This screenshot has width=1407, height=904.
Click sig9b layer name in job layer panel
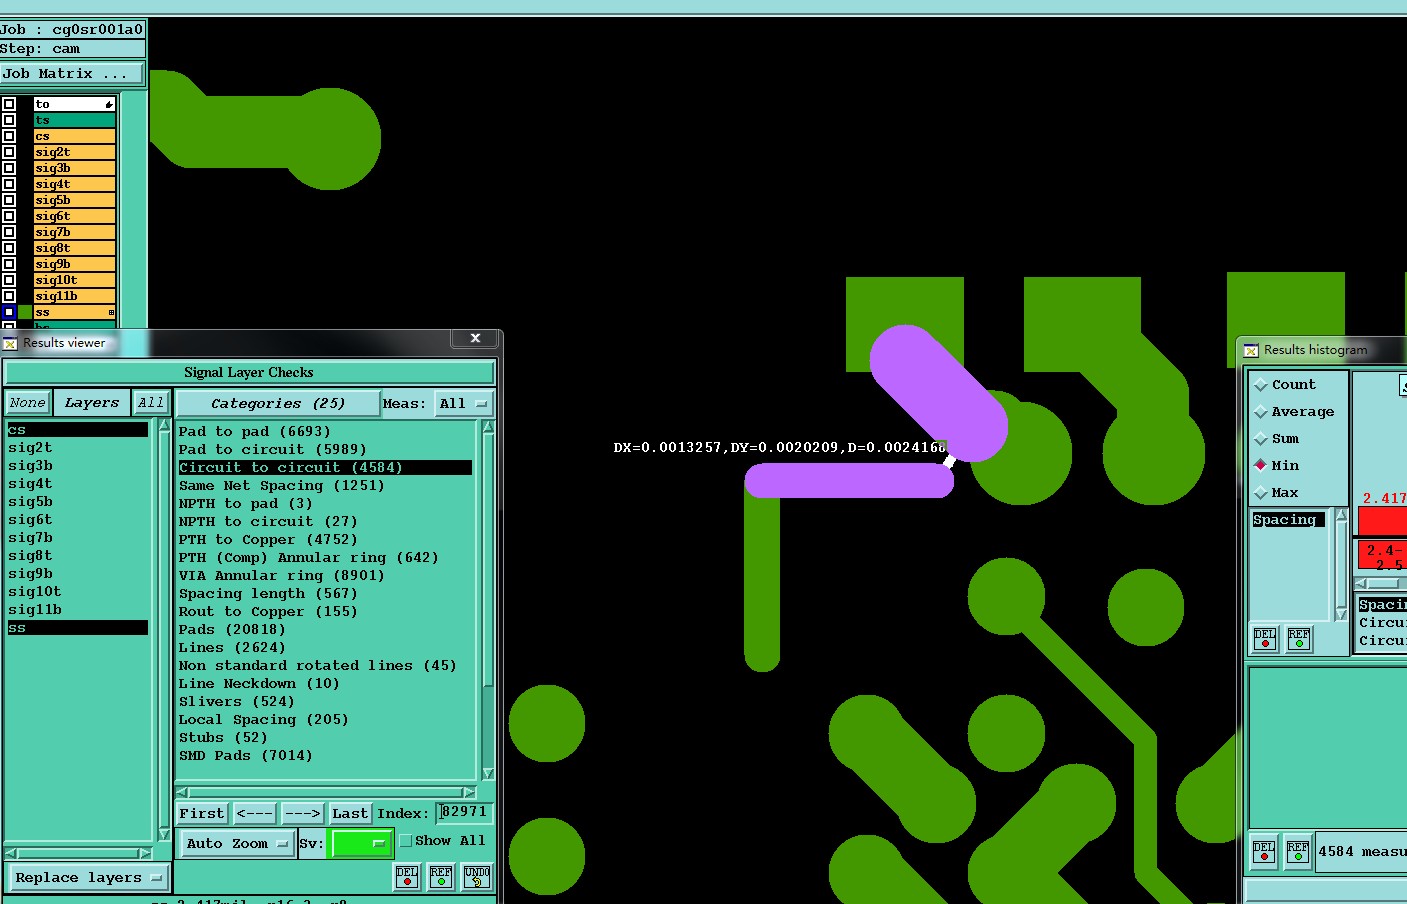[x=75, y=264]
